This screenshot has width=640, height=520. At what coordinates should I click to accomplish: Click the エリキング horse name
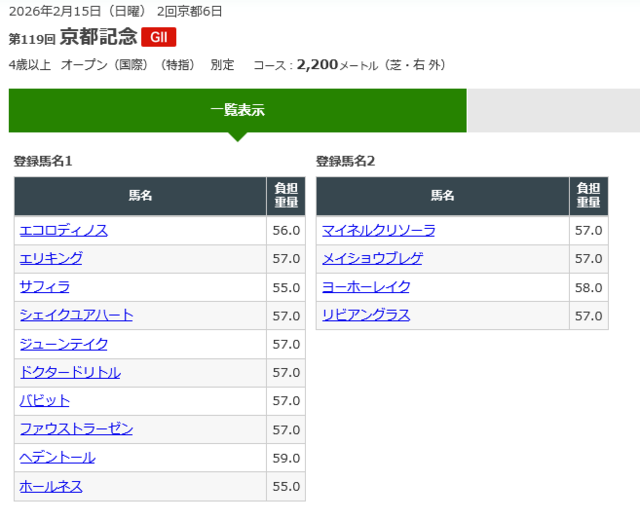(x=51, y=258)
